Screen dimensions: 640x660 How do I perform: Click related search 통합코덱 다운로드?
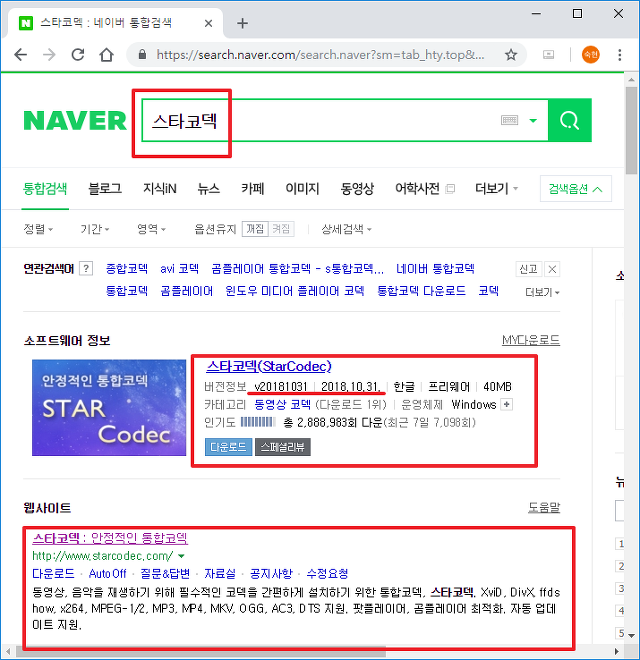point(421,291)
